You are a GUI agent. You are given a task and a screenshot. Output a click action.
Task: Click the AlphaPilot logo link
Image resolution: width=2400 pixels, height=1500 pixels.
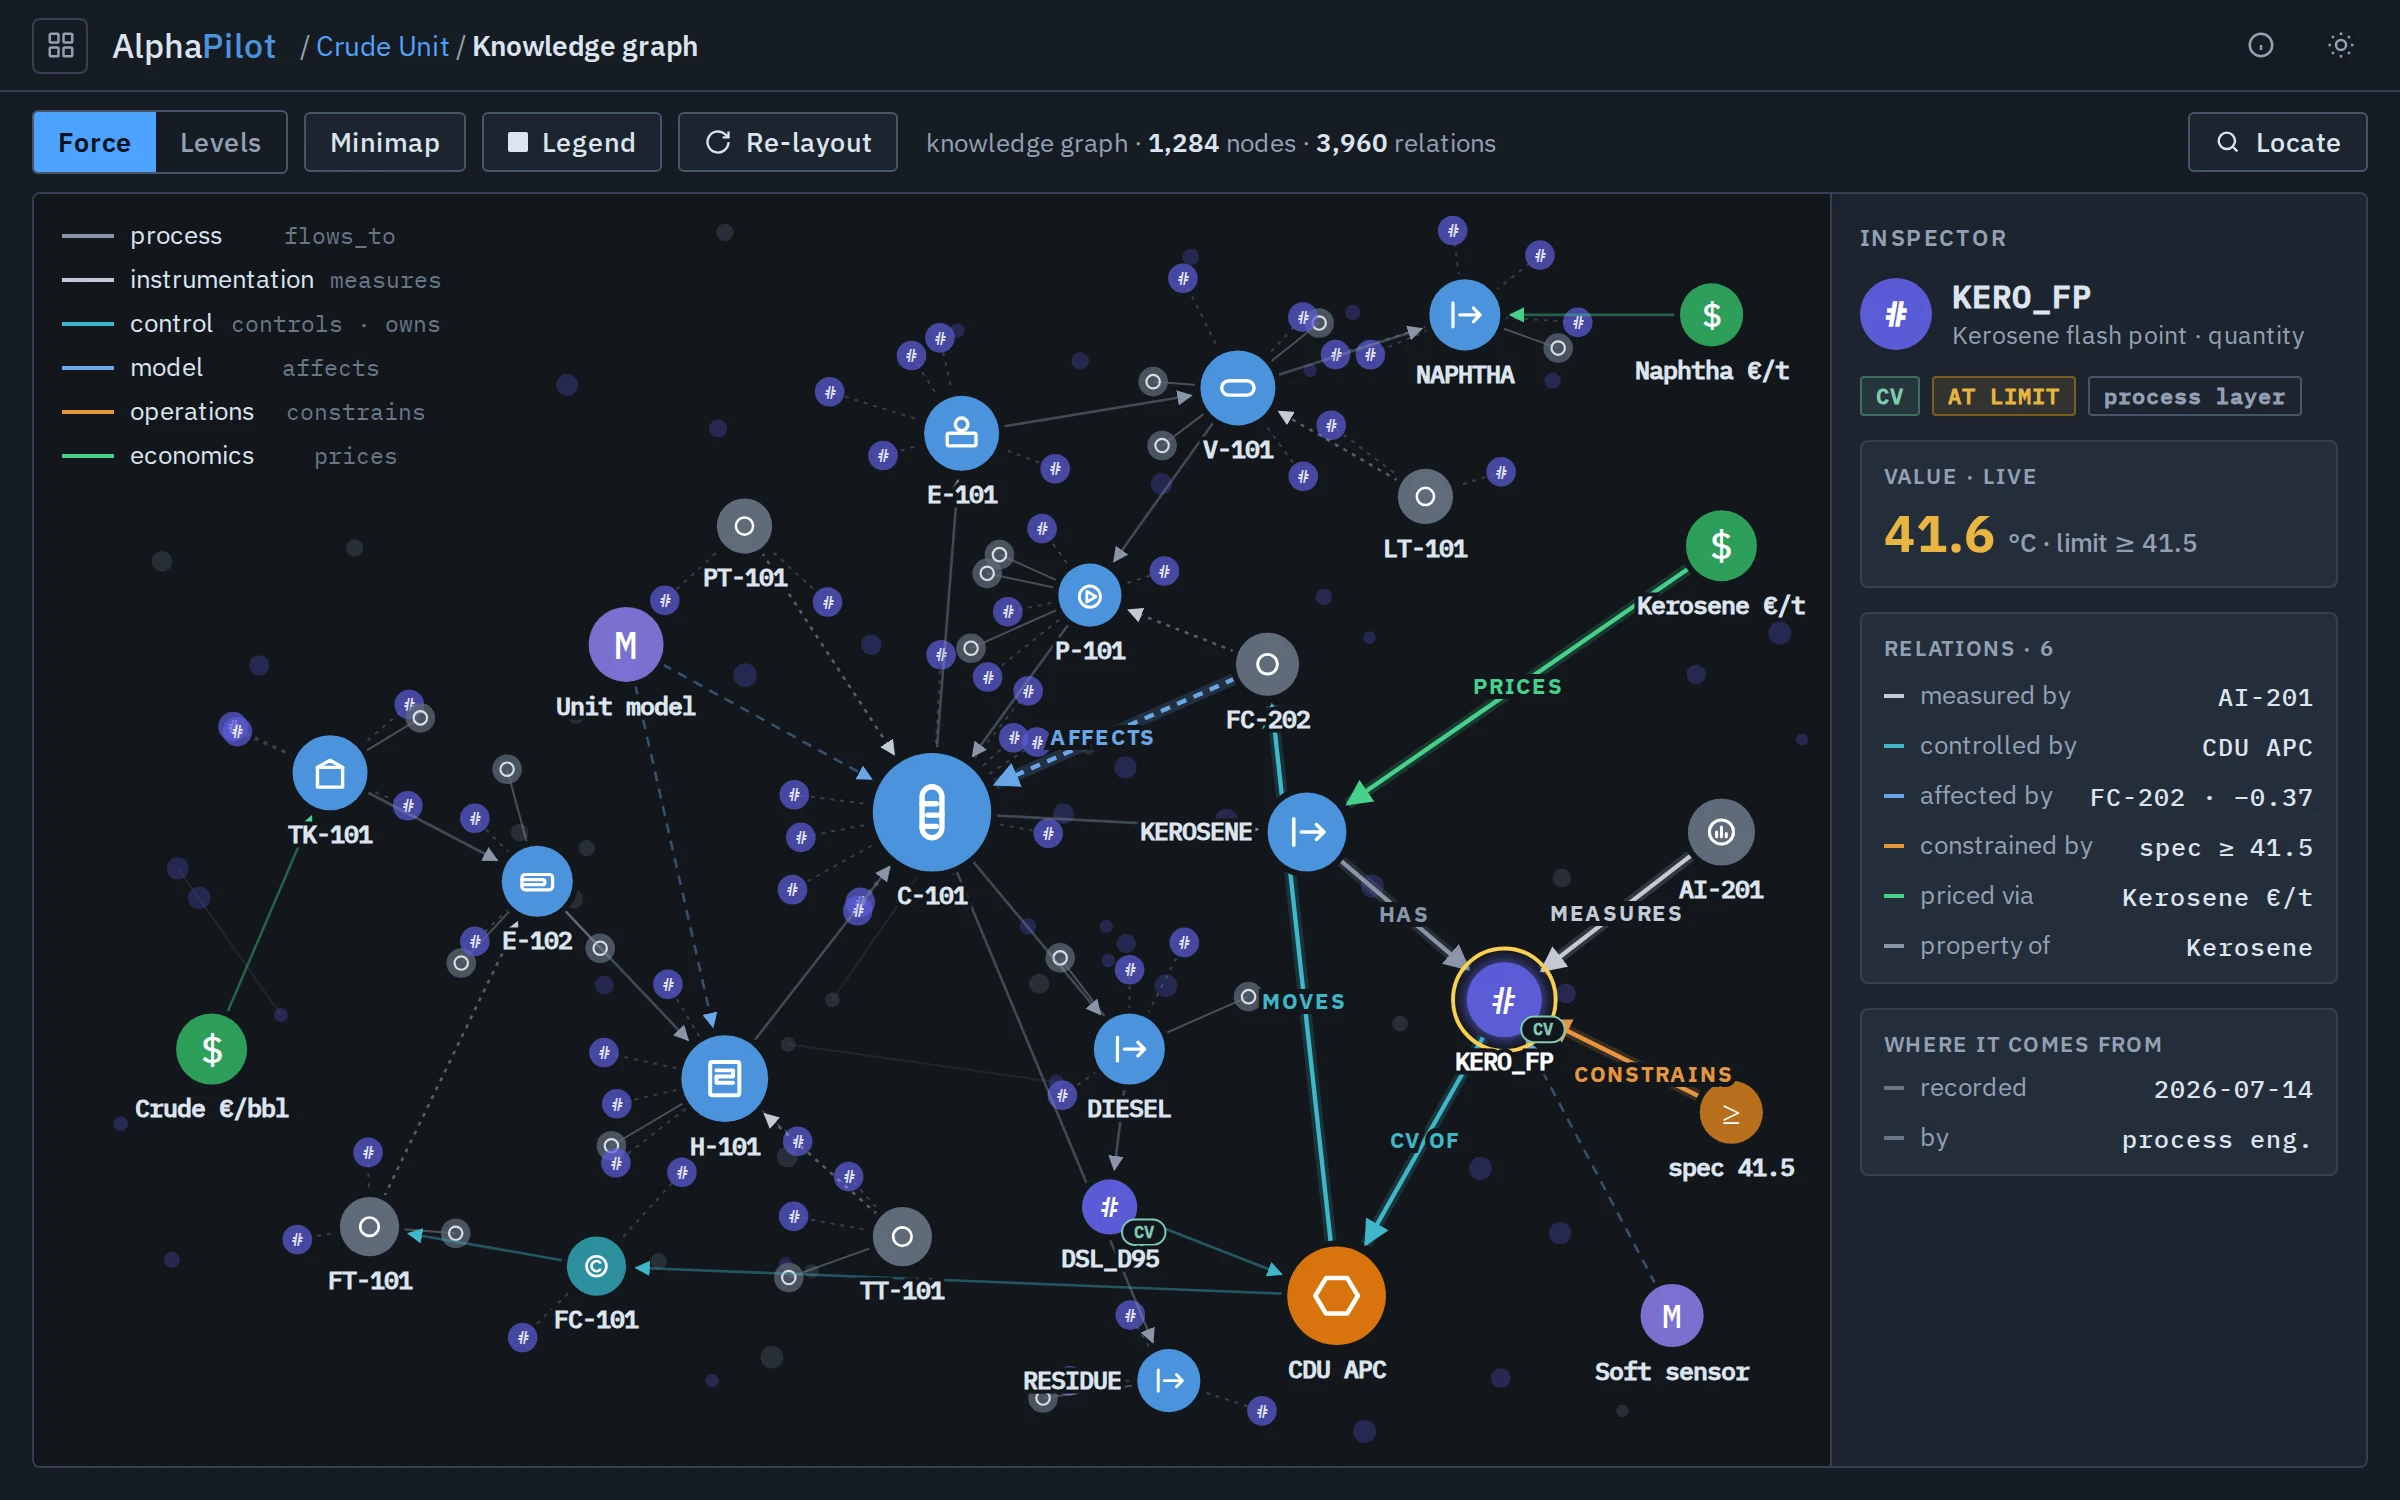pyautogui.click(x=193, y=46)
